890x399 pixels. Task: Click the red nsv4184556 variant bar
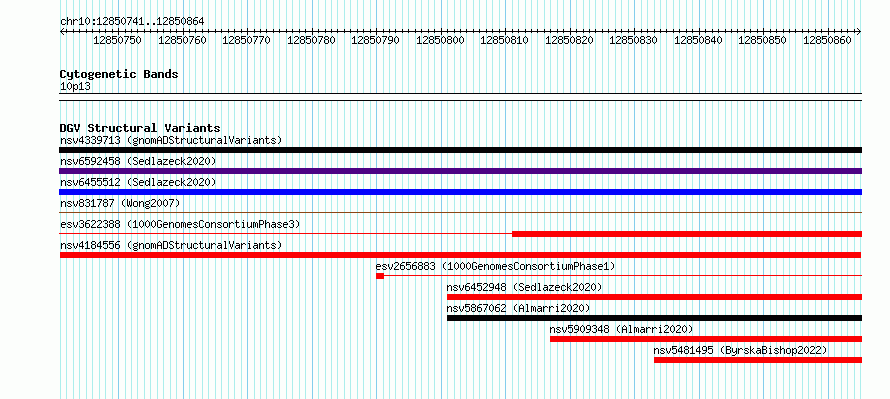[x=461, y=255]
